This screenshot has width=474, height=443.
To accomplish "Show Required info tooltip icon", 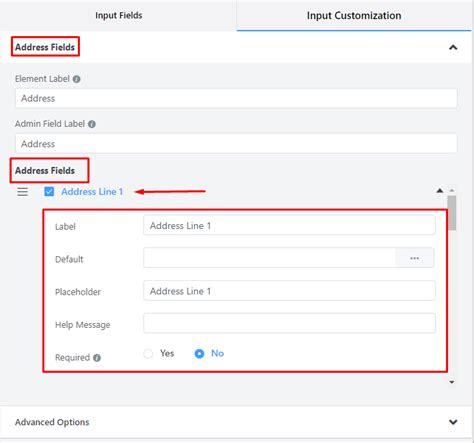I will [x=97, y=358].
